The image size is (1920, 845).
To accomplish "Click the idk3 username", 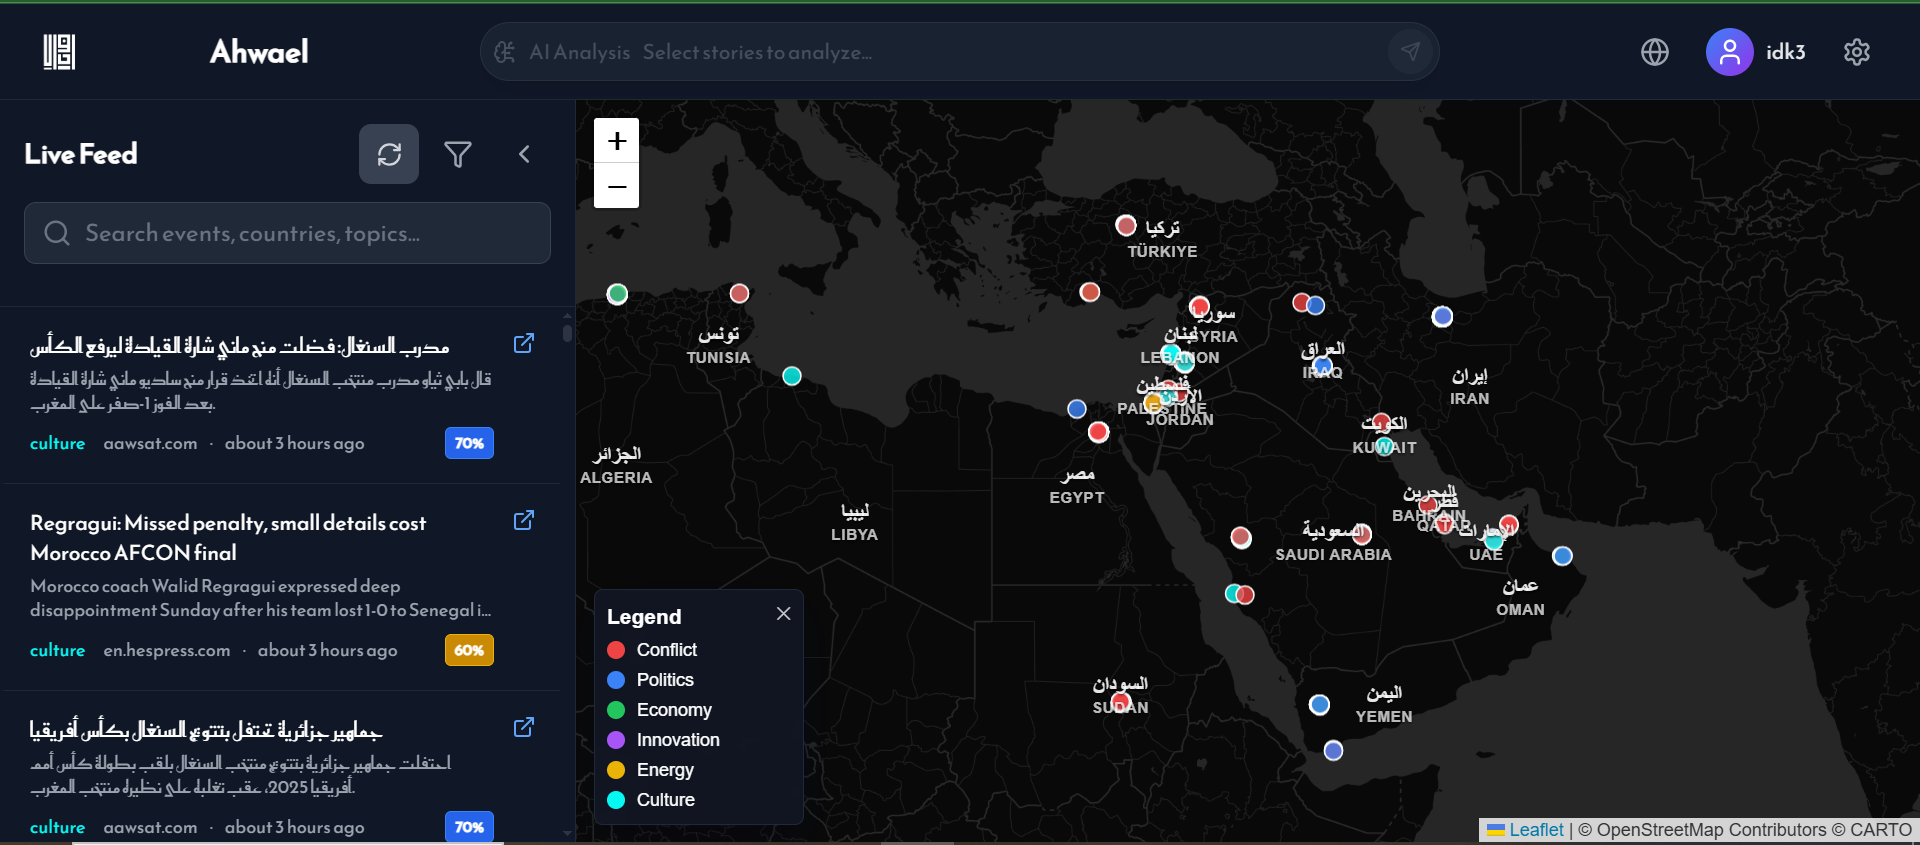I will [x=1785, y=52].
